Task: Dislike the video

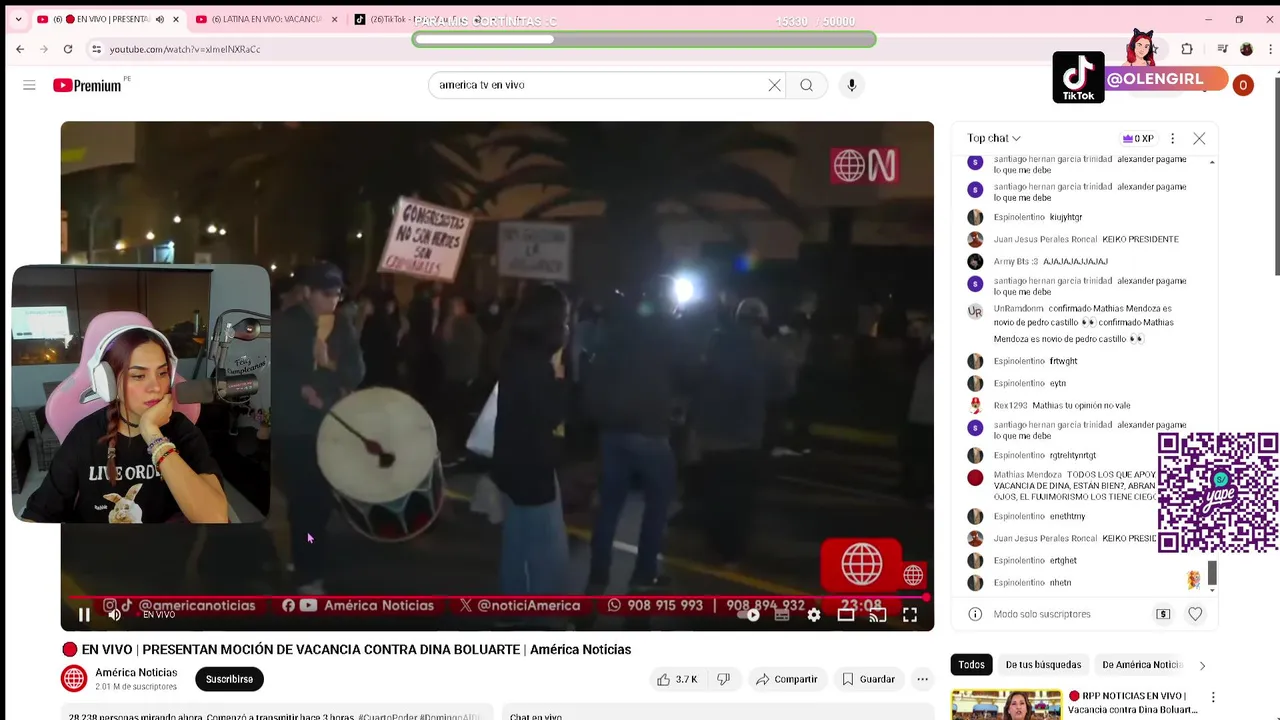Action: coord(723,679)
